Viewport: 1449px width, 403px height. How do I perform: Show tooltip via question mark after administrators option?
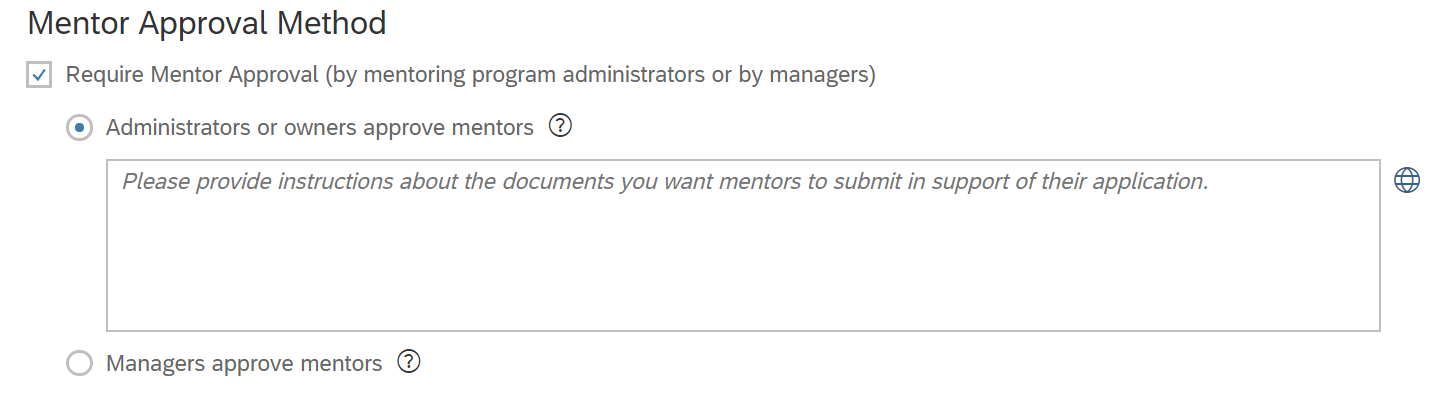click(560, 127)
